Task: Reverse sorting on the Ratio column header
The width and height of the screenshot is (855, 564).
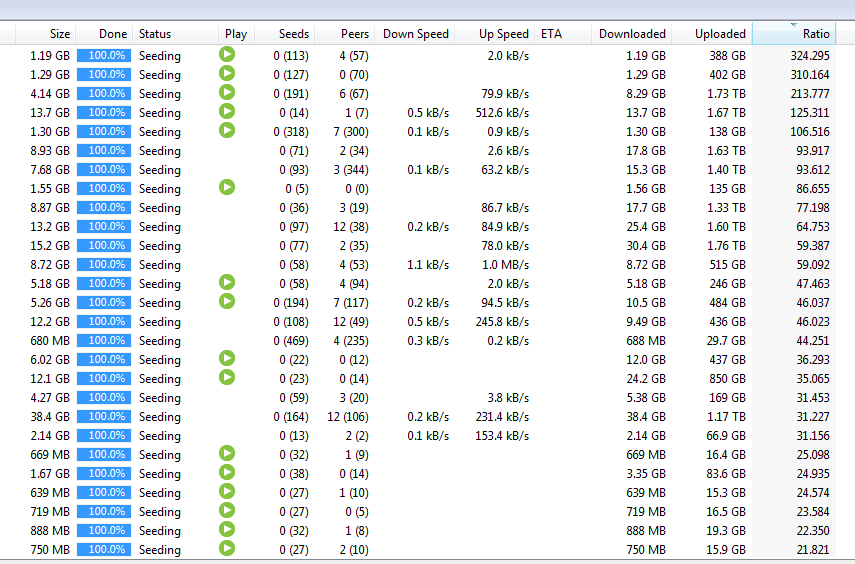Action: (794, 34)
